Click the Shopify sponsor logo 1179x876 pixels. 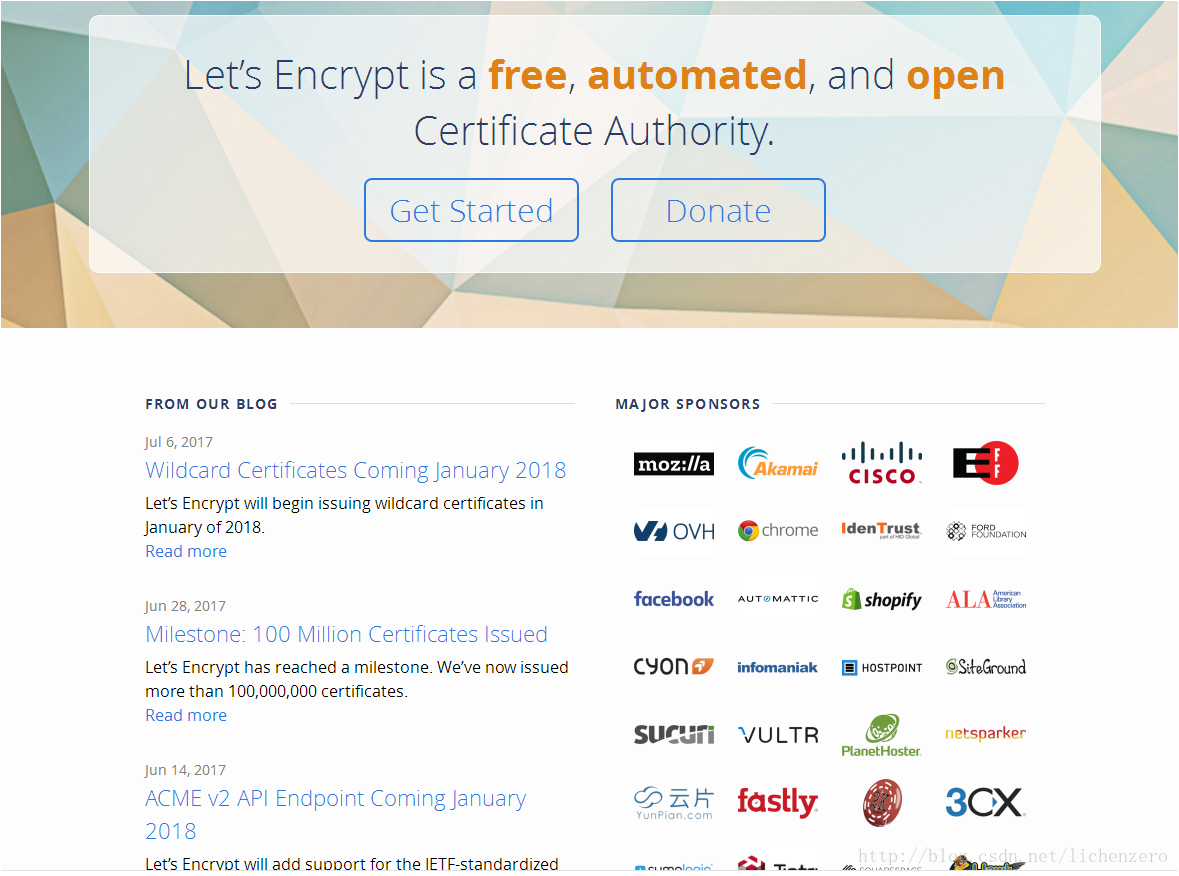point(881,599)
